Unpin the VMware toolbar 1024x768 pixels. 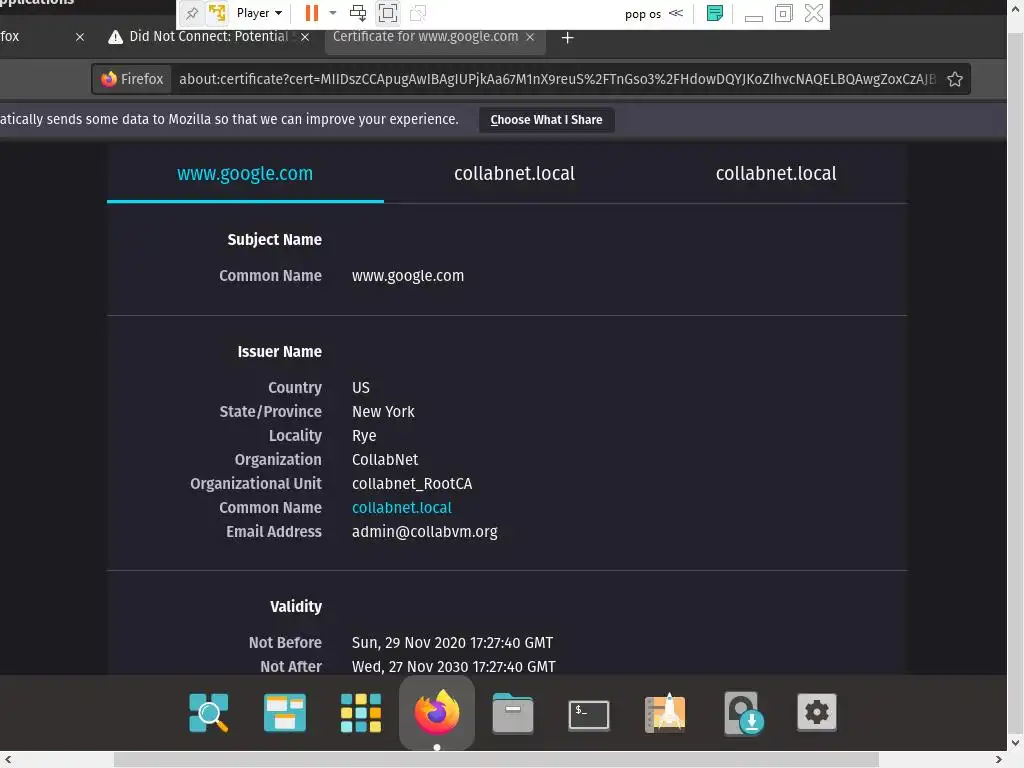192,13
